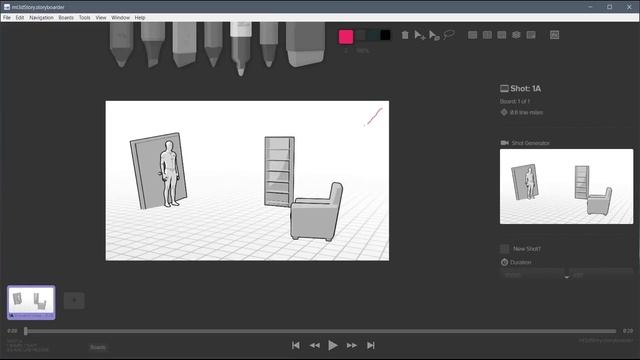Screen dimensions: 640x360
Task: Open the Tools menu
Action: pyautogui.click(x=84, y=18)
